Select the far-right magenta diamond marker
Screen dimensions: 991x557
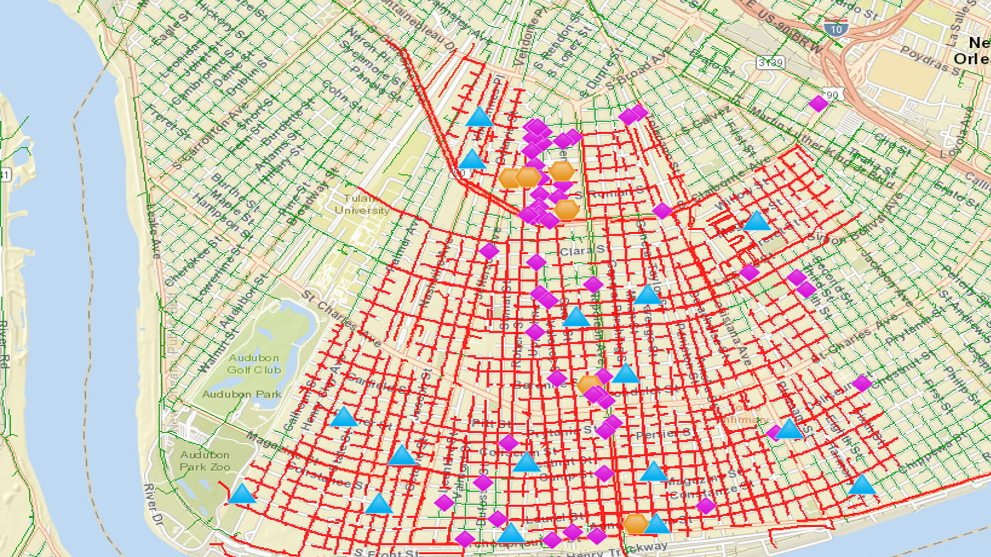coord(862,383)
